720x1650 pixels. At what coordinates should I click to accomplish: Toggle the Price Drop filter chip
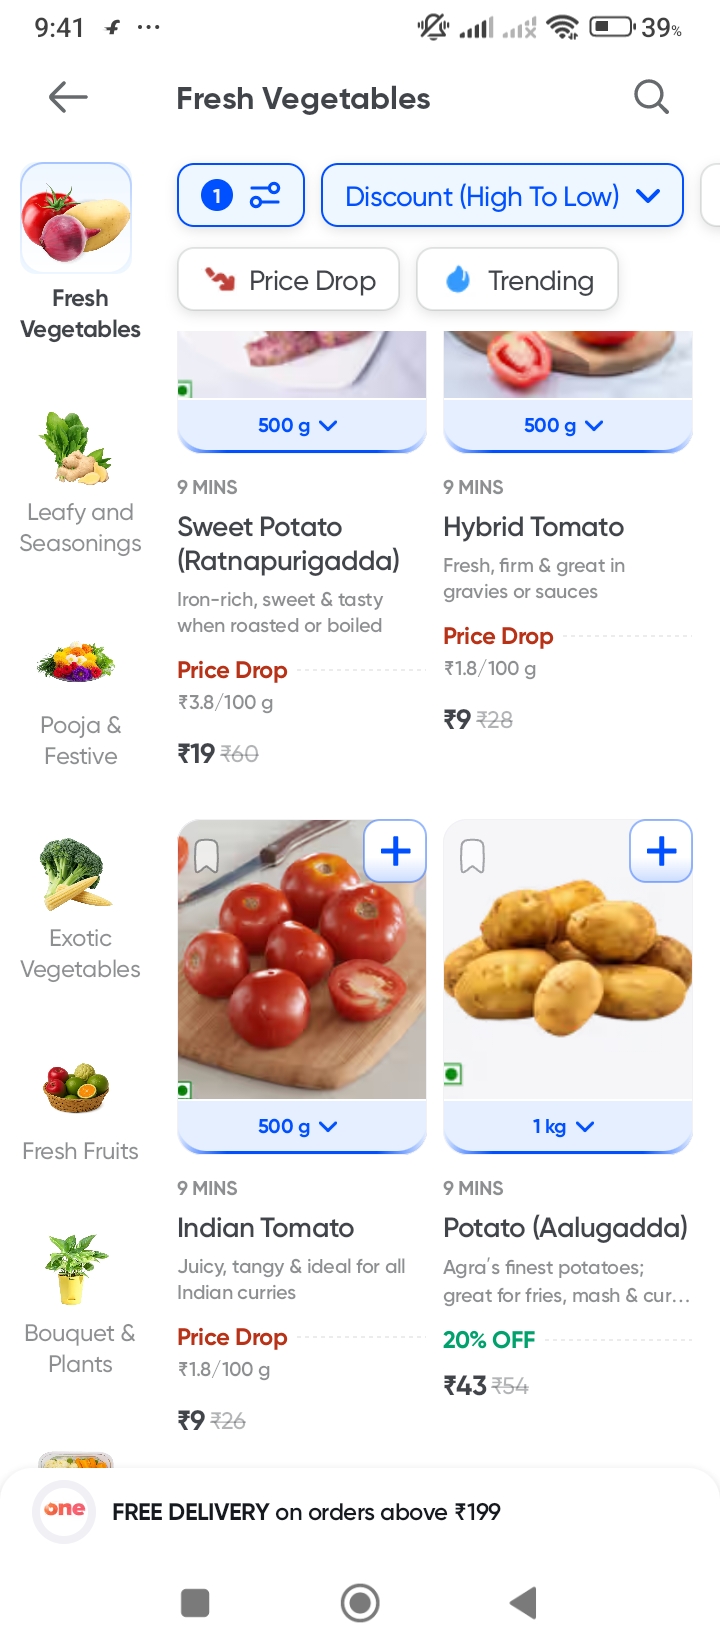pyautogui.click(x=288, y=280)
